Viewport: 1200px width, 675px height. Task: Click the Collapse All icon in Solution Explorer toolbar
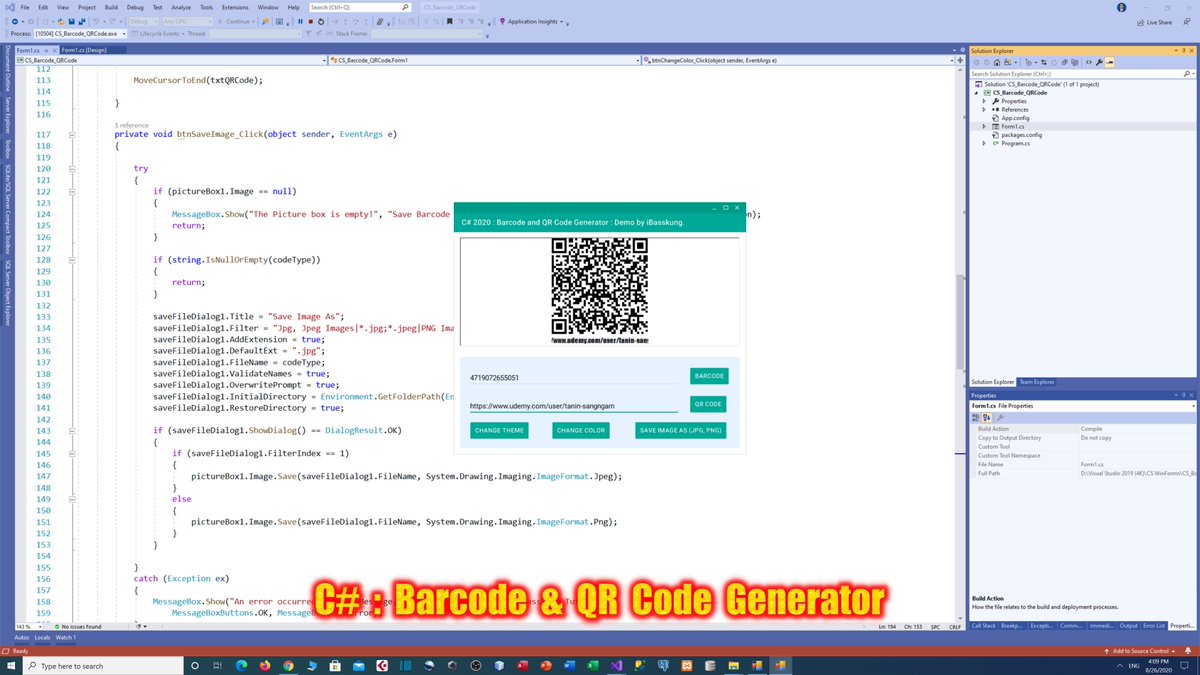click(x=1065, y=62)
